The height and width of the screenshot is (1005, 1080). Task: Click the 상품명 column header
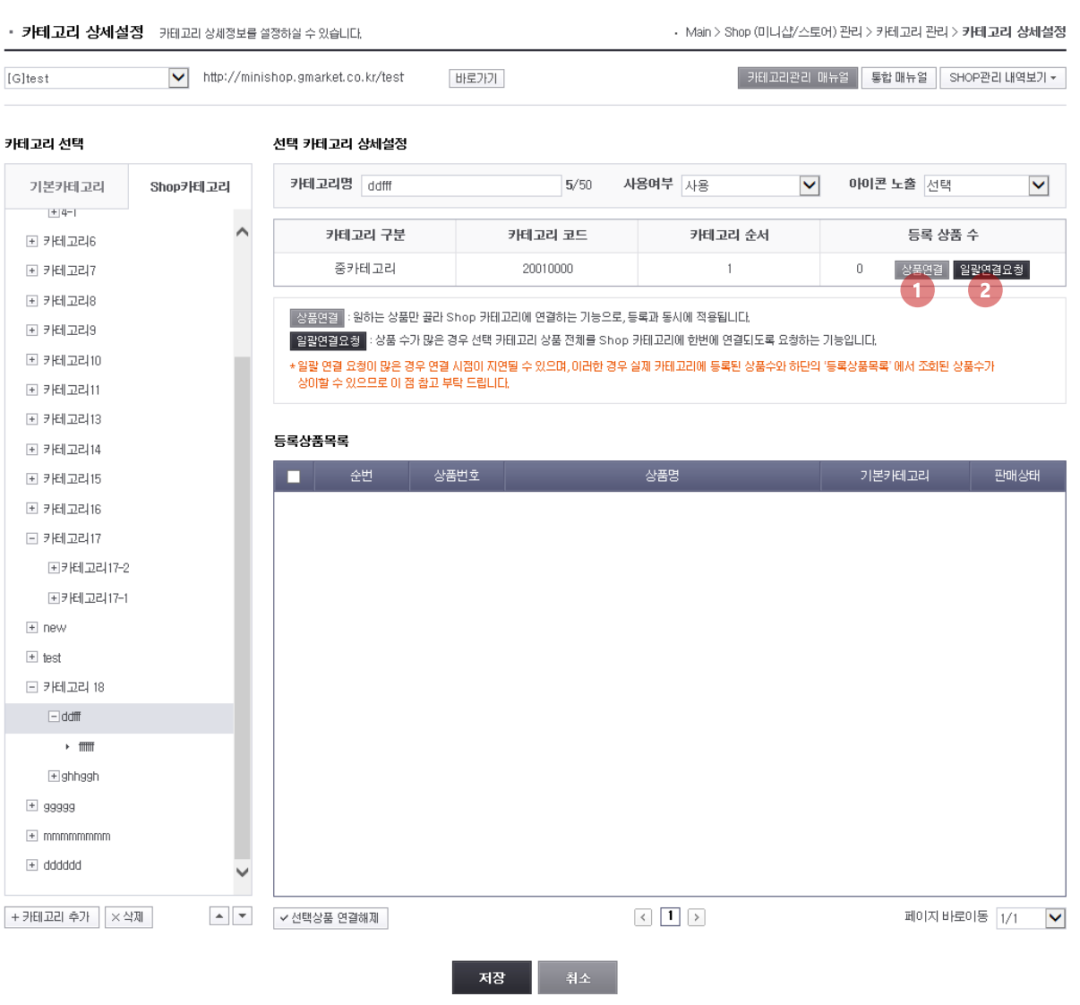click(x=662, y=476)
